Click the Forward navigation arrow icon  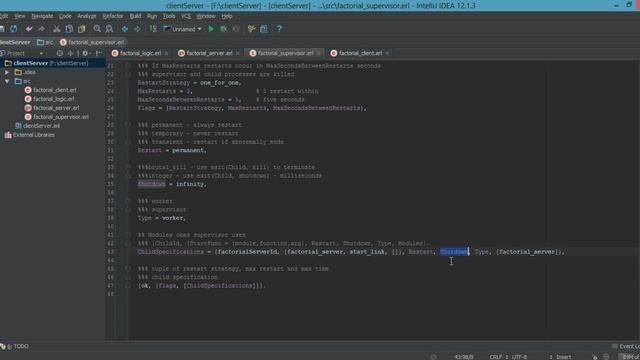pyautogui.click(x=138, y=29)
